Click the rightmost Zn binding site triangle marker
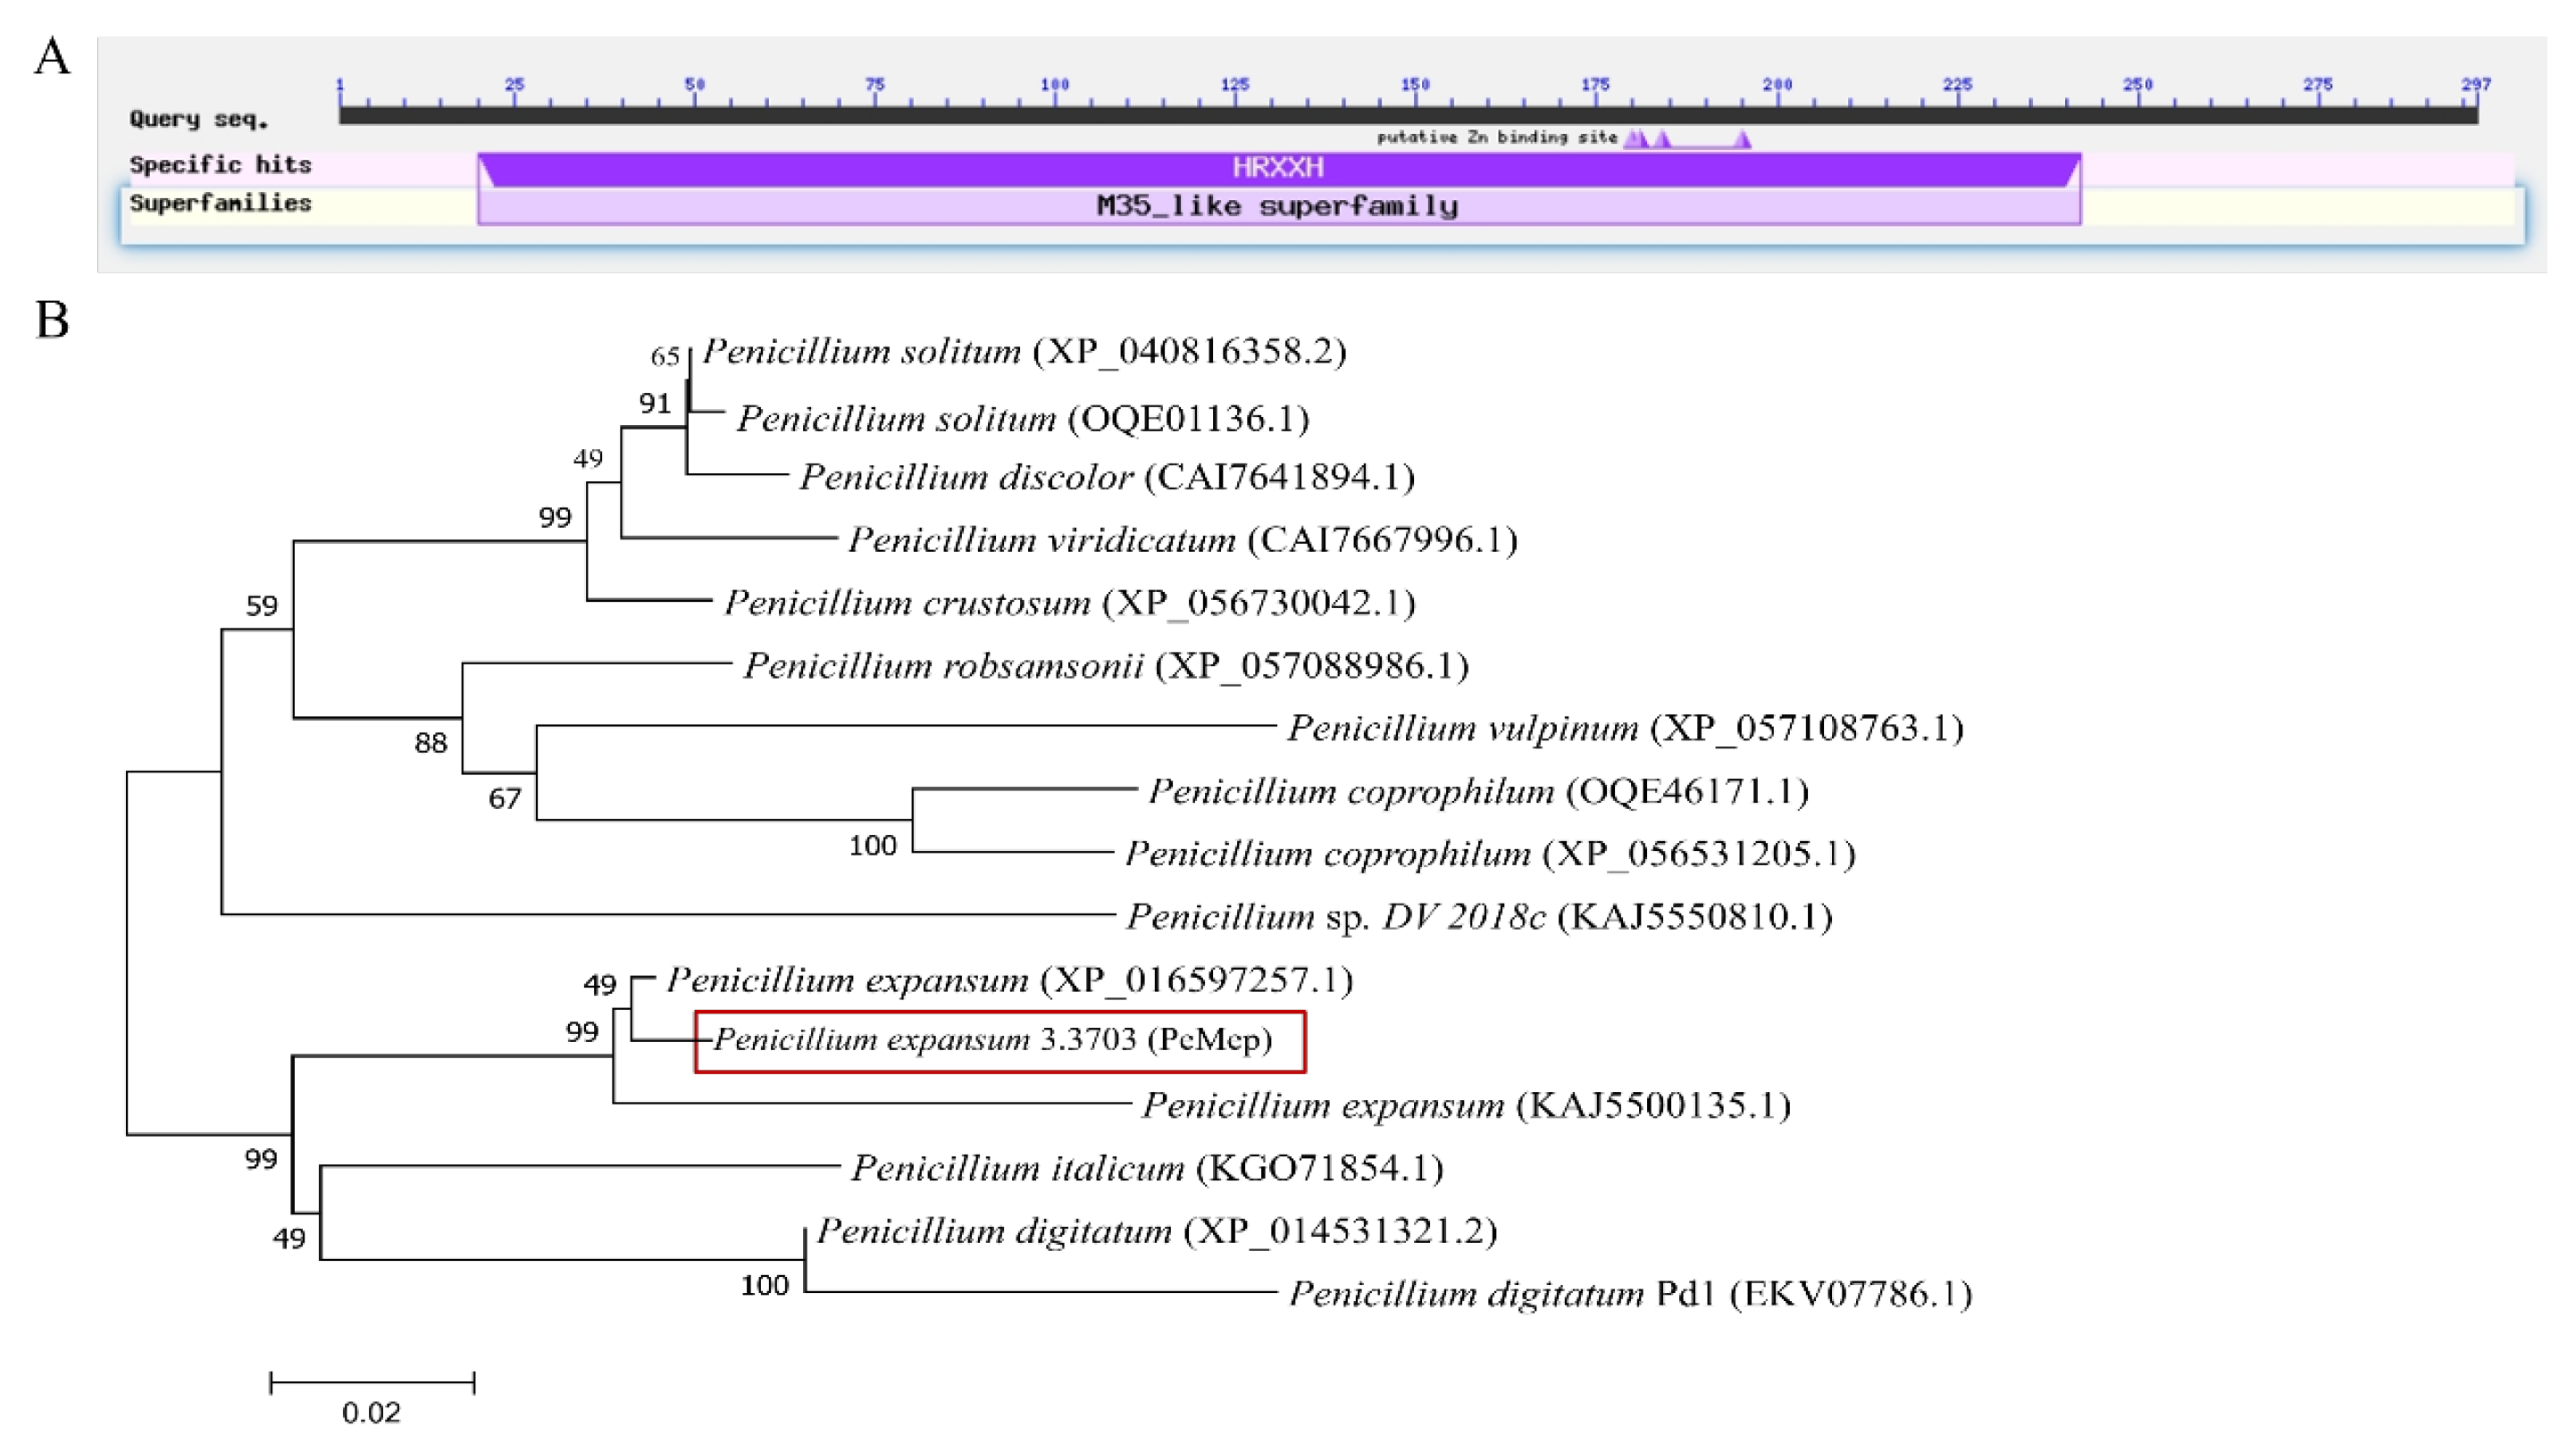Viewport: 2576px width, 1443px height. (x=1742, y=139)
